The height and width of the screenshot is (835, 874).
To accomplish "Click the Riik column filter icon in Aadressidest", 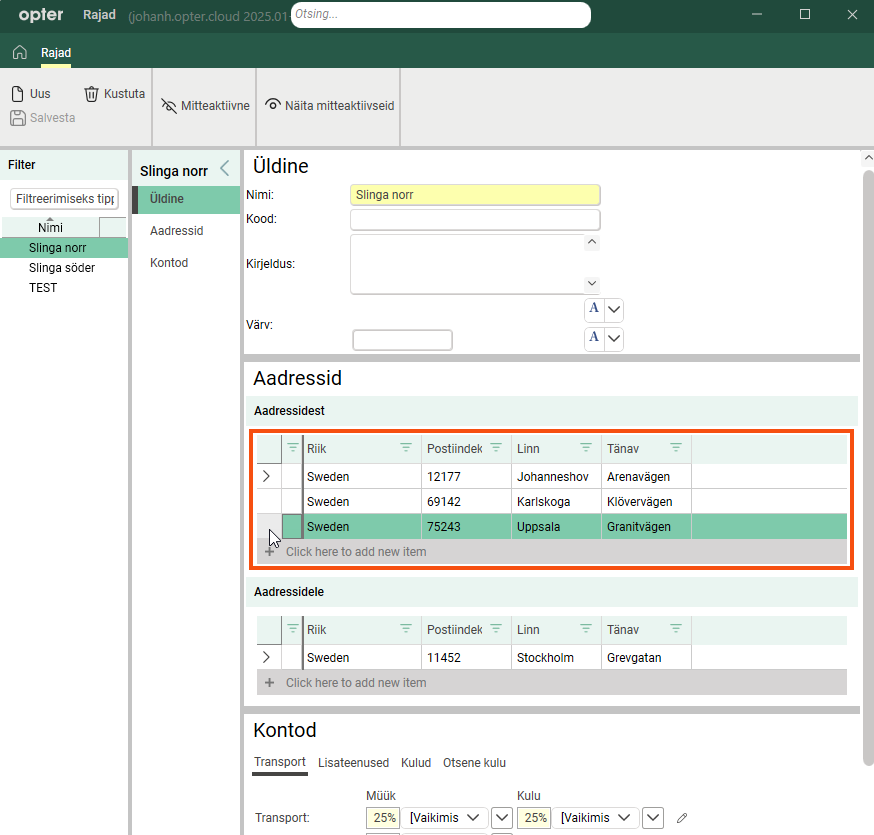I will point(406,448).
